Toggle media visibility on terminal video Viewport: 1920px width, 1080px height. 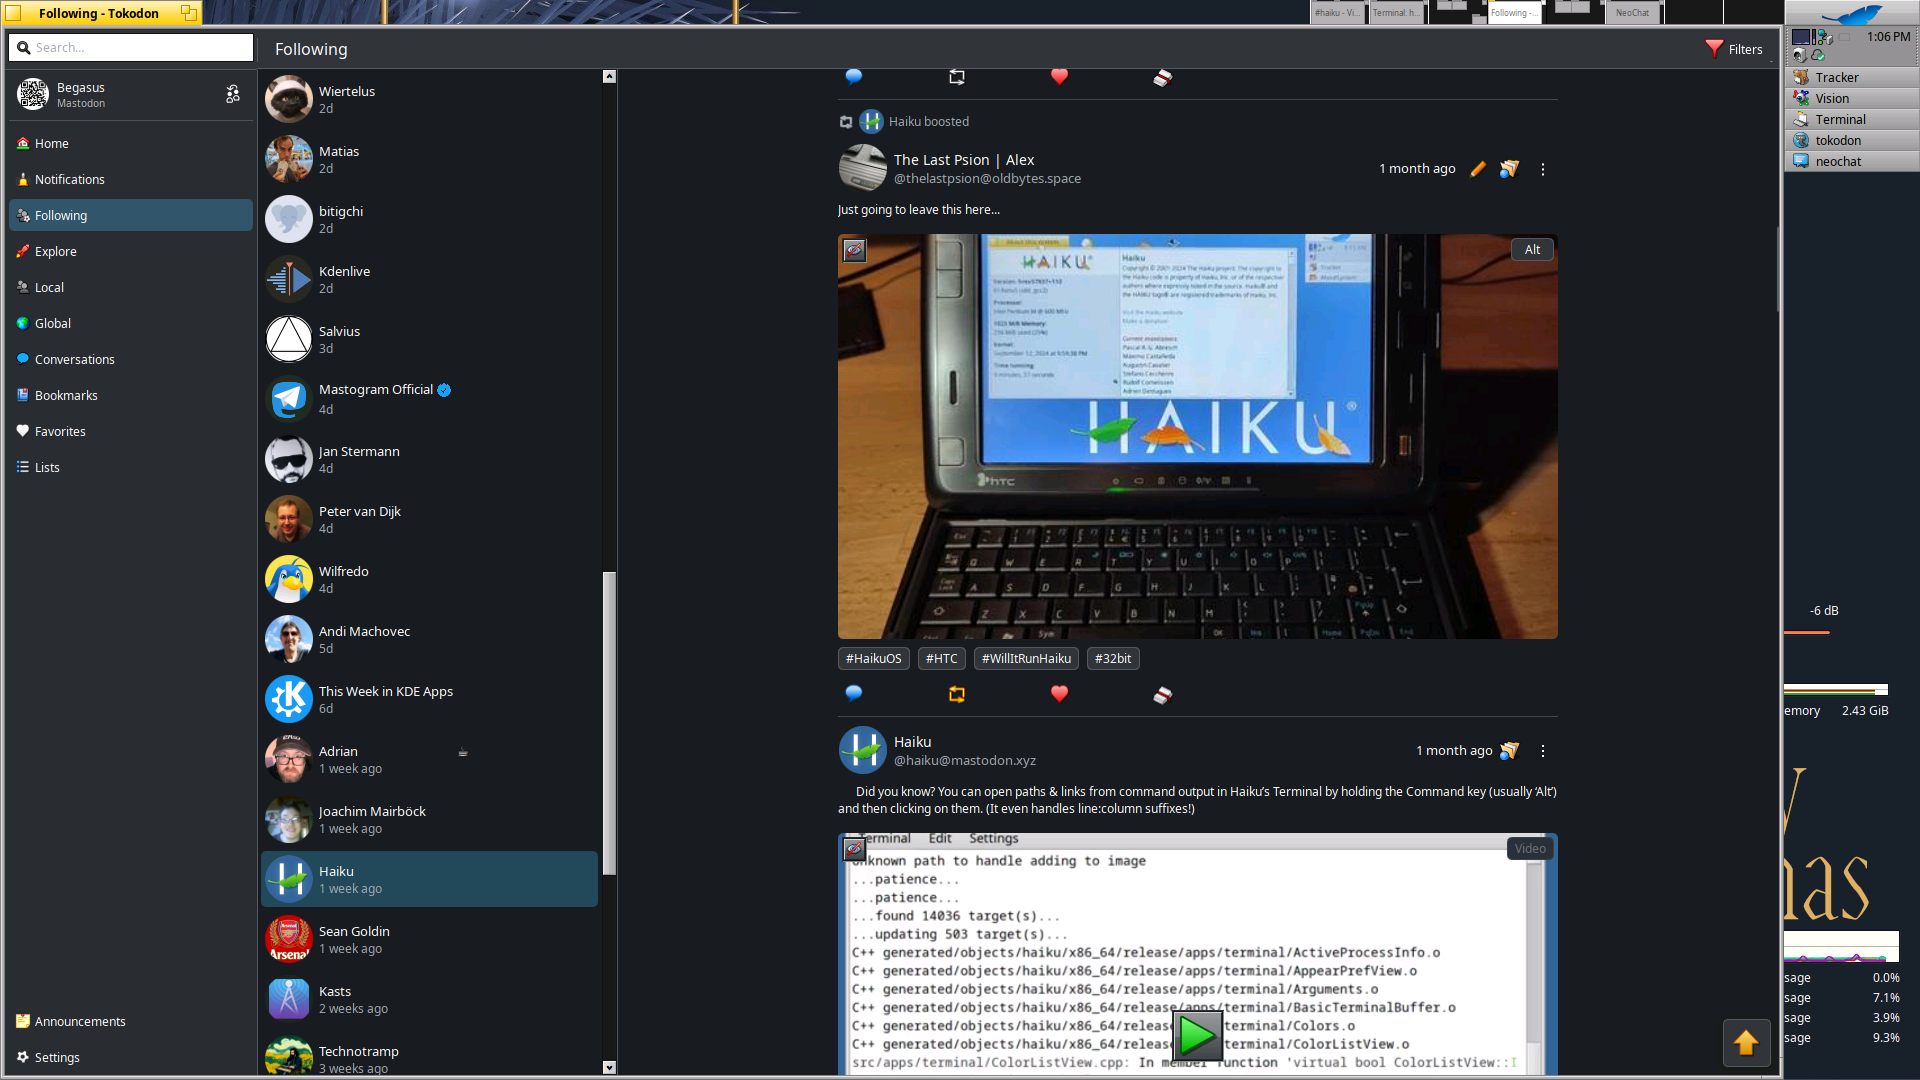point(854,850)
